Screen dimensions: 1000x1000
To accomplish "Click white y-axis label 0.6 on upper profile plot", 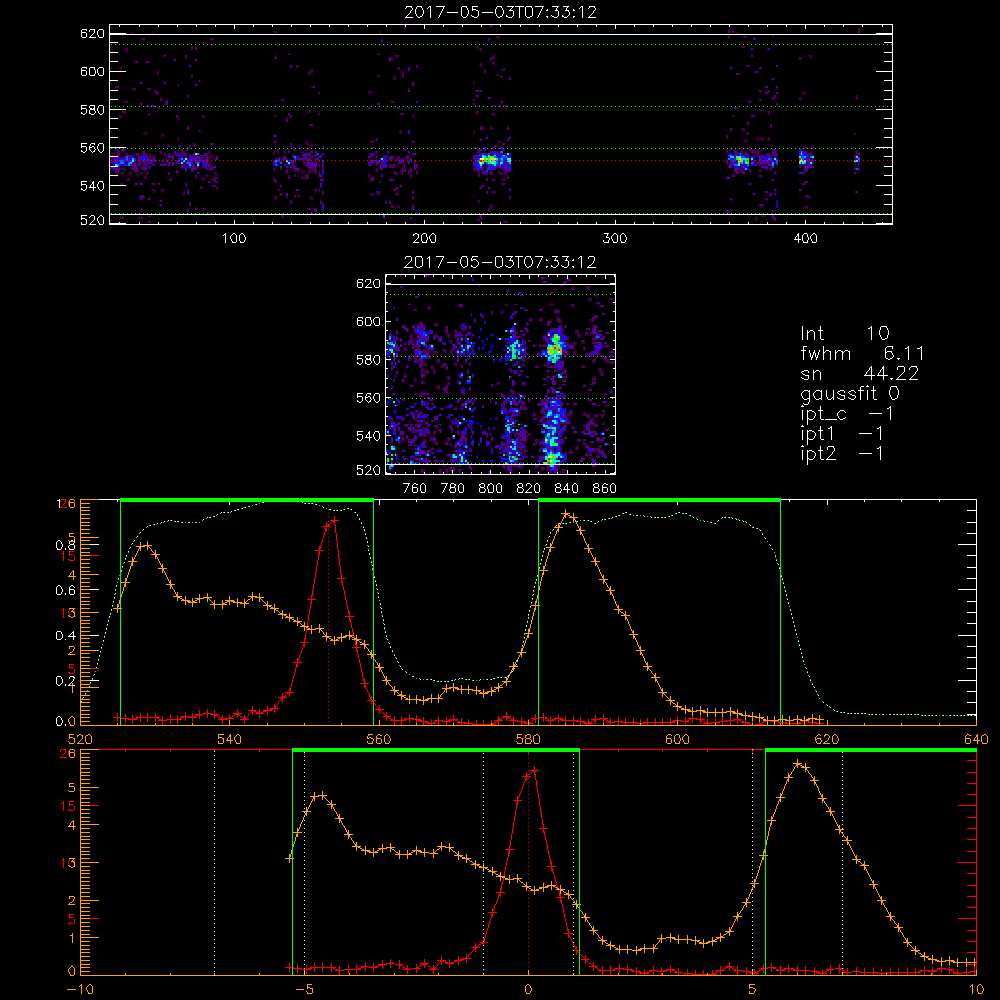I will [65, 591].
